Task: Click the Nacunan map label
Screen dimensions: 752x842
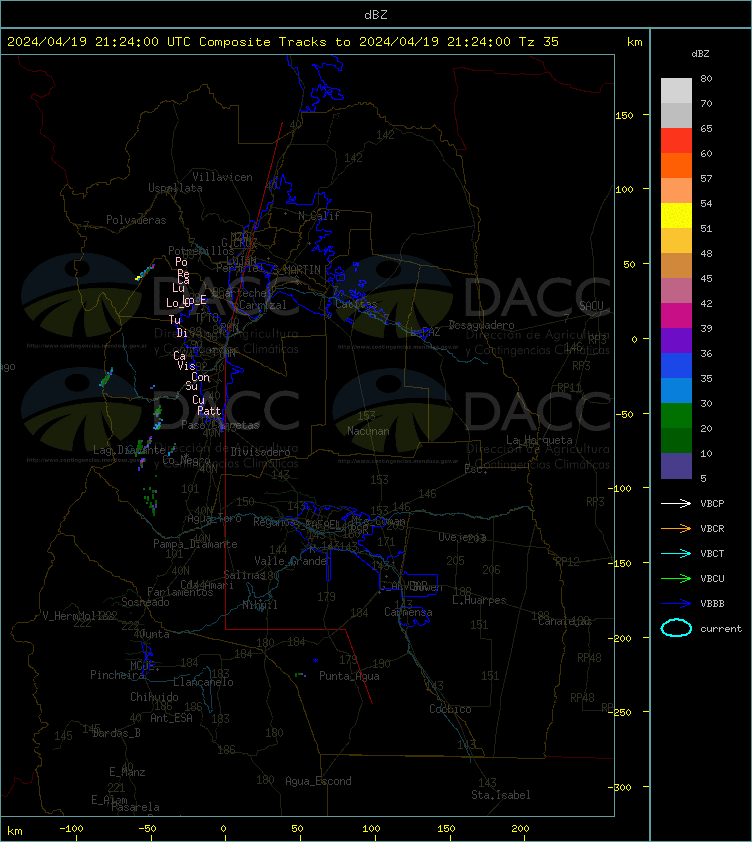Action: click(x=368, y=431)
